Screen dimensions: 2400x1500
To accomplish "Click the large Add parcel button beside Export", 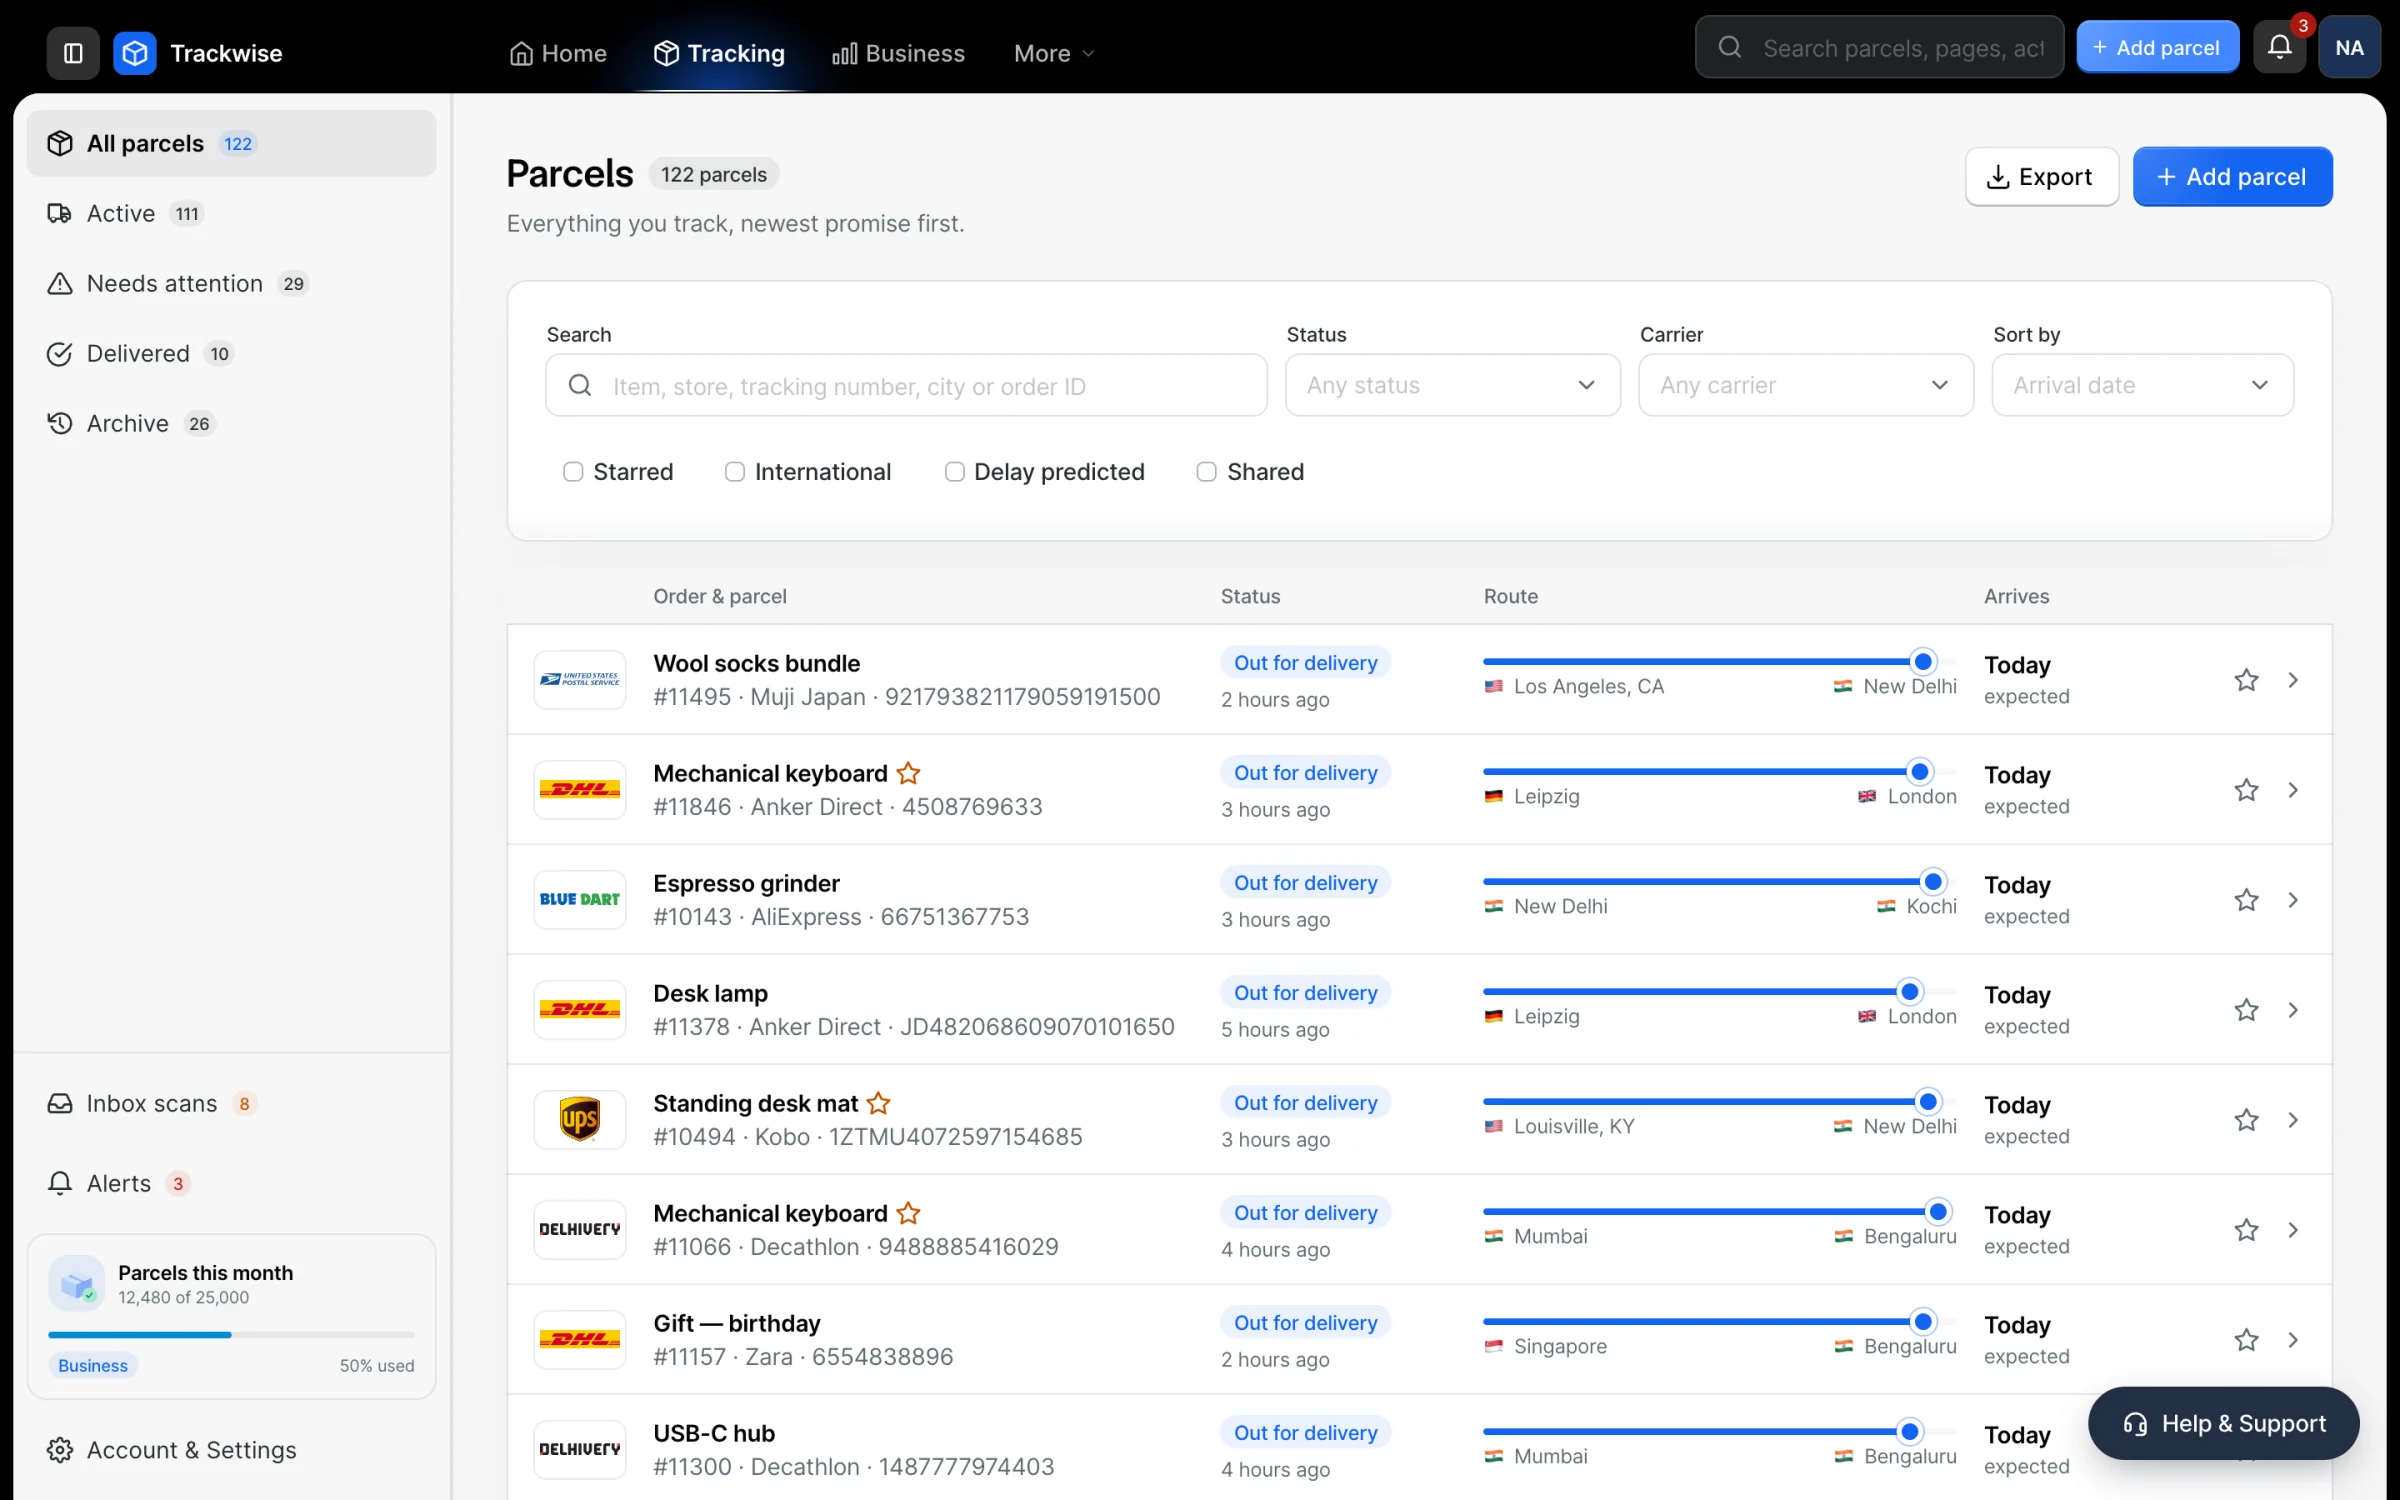I will tap(2232, 177).
